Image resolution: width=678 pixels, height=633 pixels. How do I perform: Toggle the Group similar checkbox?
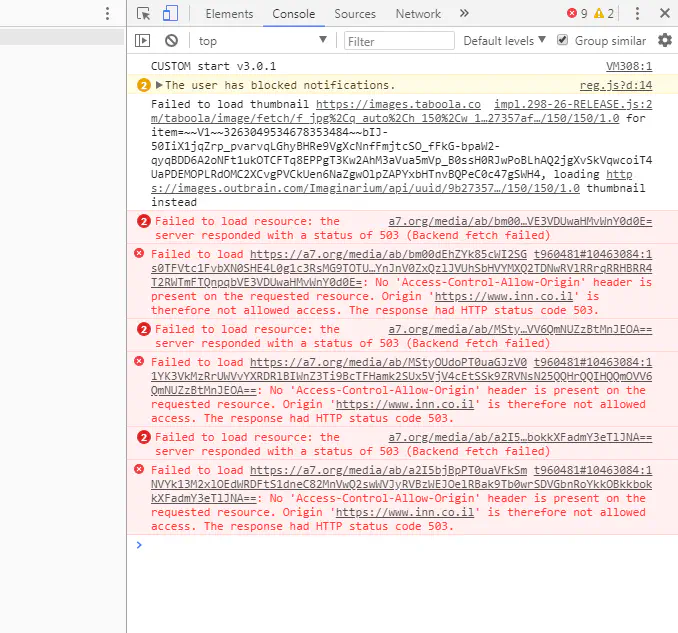562,41
